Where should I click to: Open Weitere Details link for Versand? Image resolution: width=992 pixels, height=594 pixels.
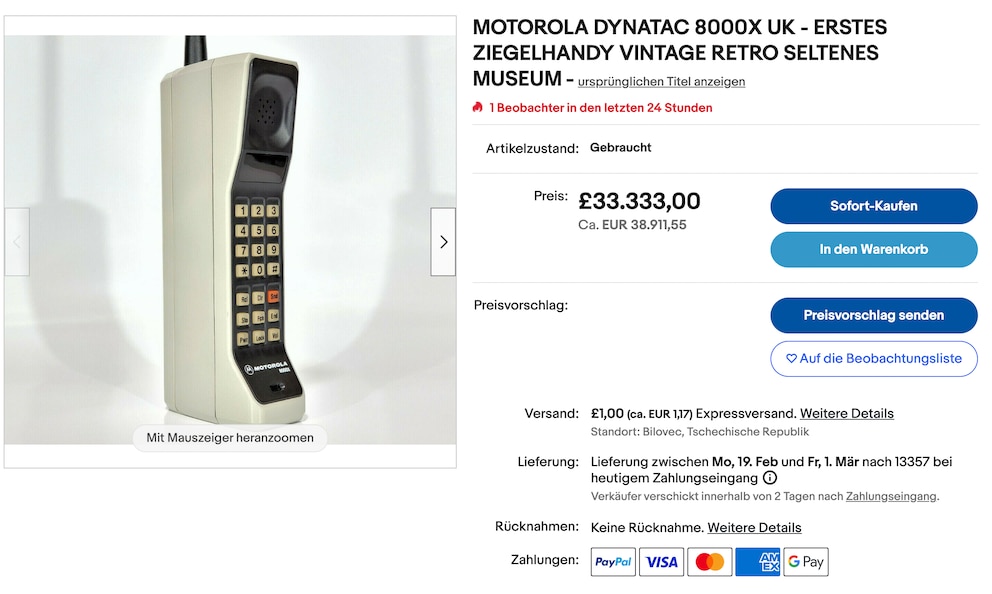tap(846, 414)
